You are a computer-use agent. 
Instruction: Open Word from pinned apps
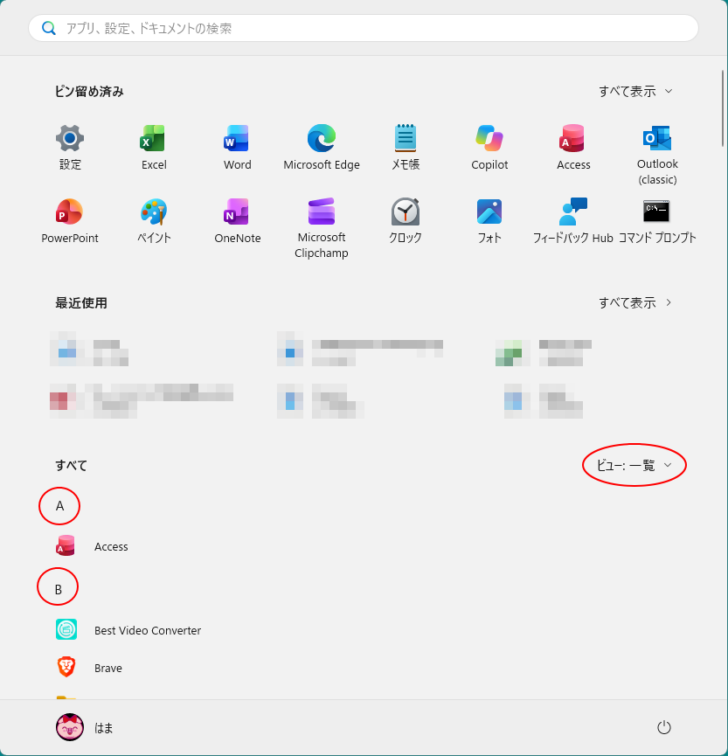point(237,147)
